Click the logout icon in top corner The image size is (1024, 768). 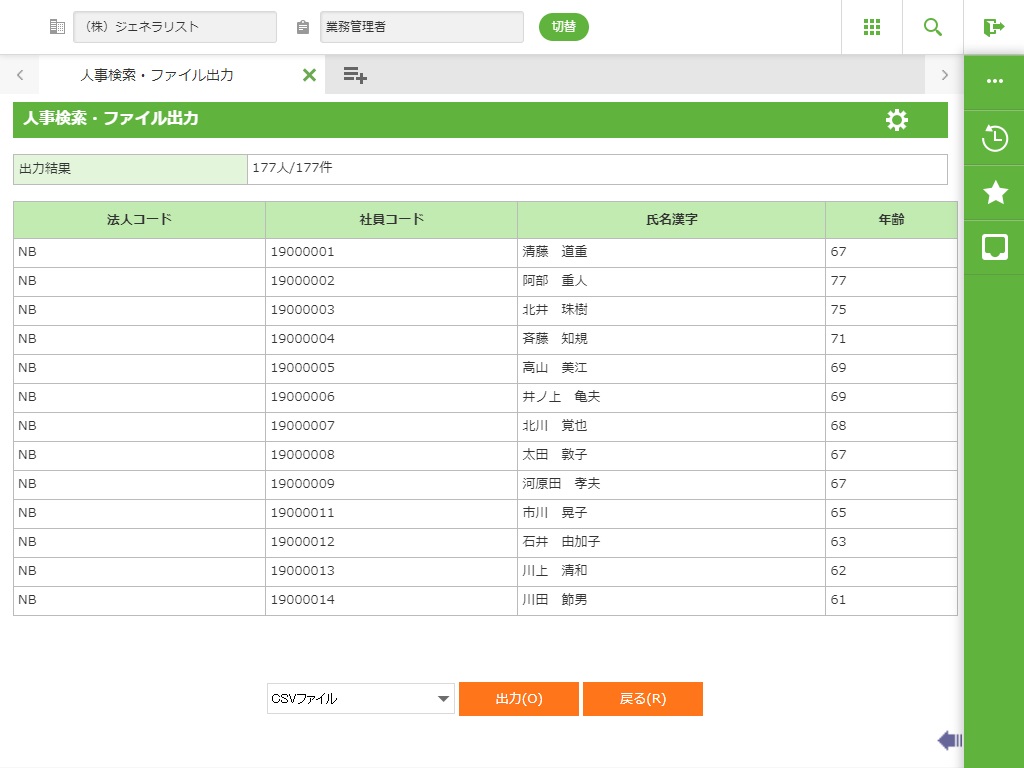(993, 27)
